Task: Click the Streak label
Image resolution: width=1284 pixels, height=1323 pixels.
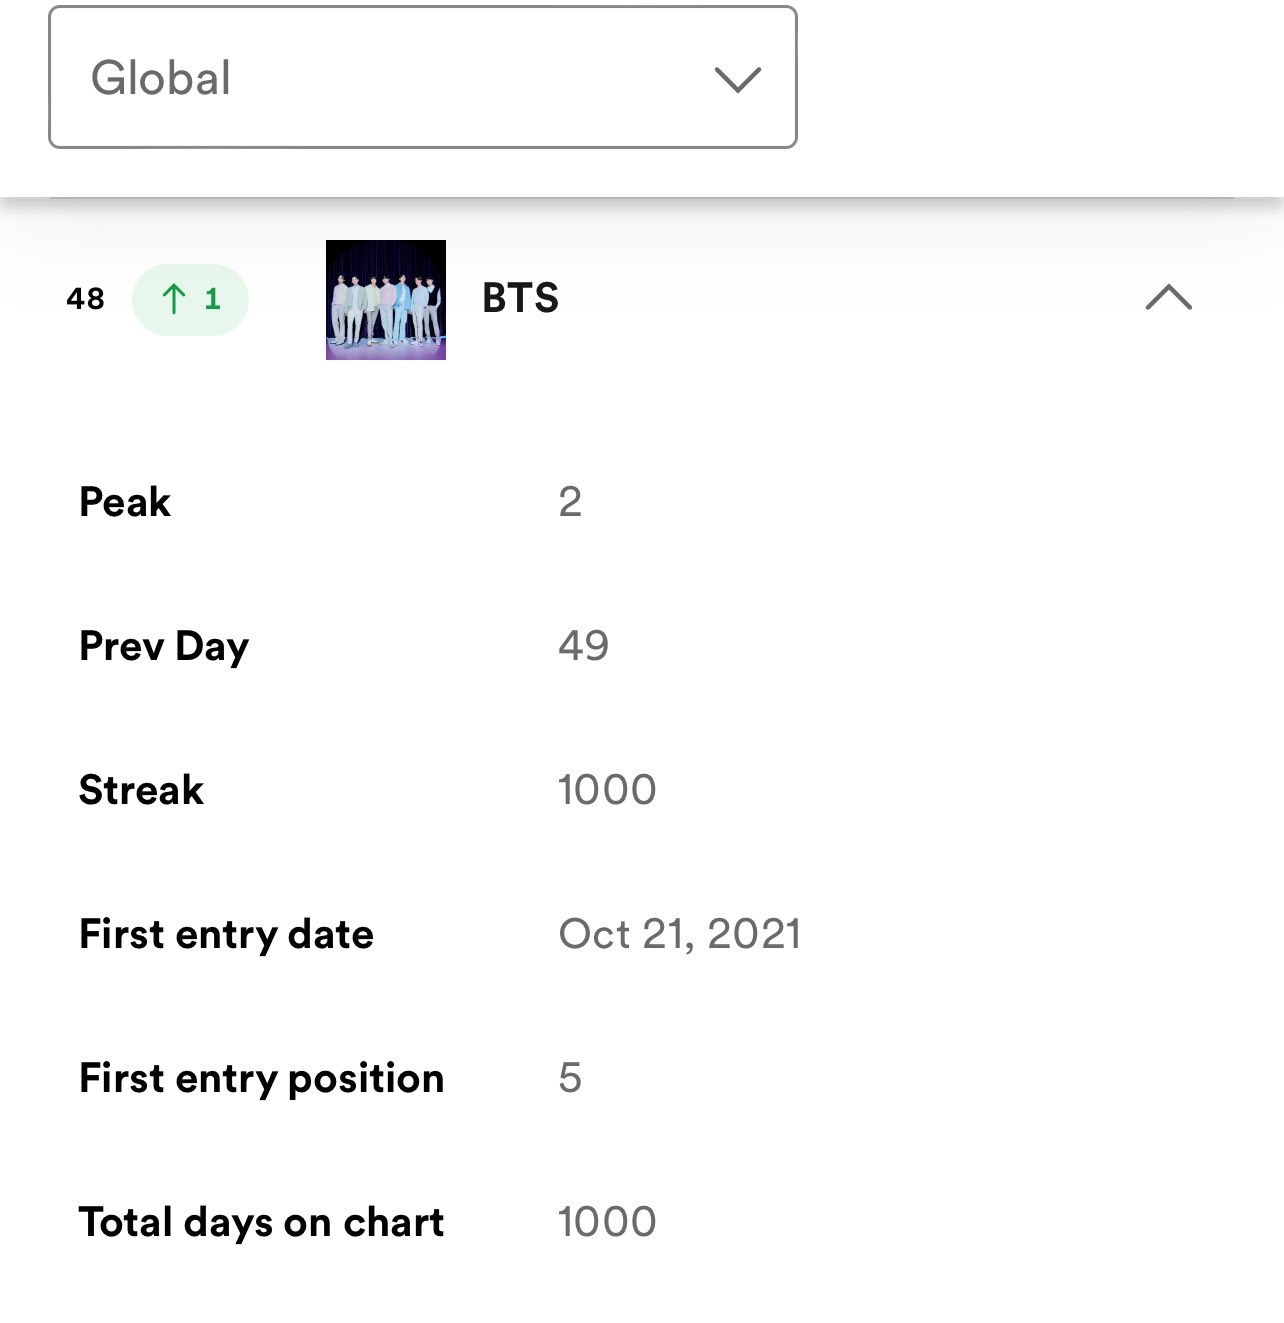Action: [x=141, y=790]
